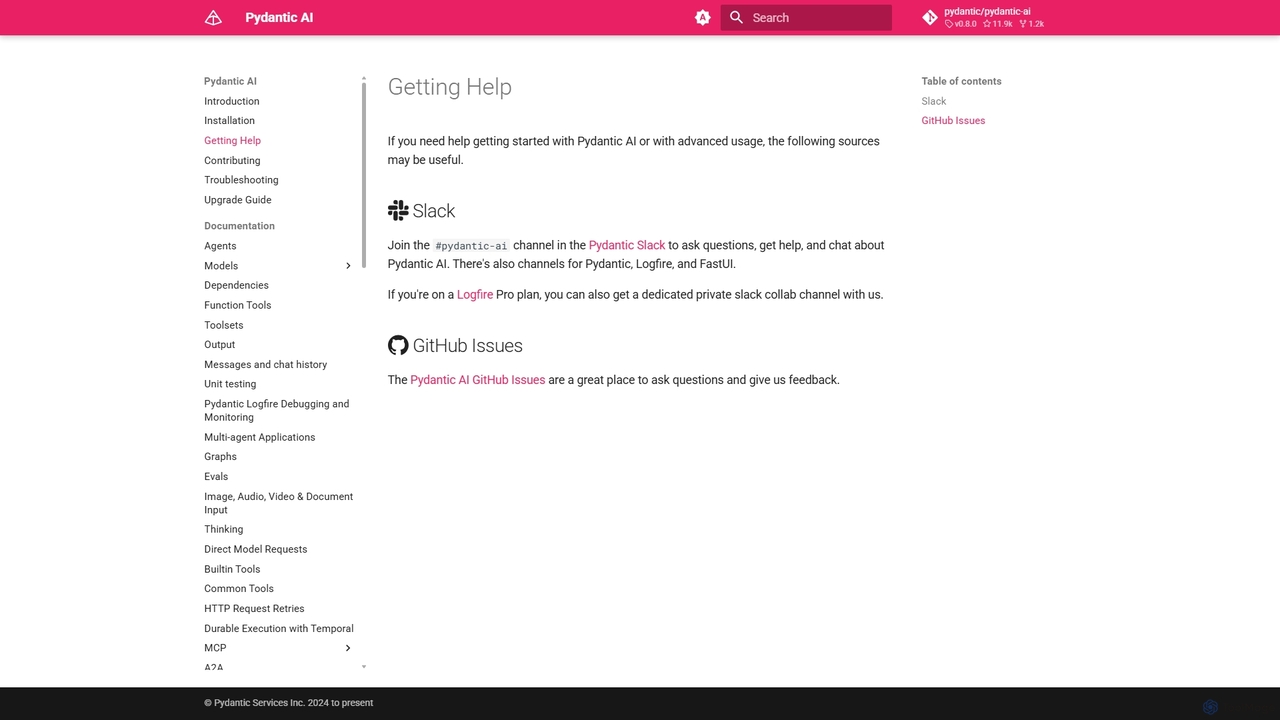Click the Pydantic AI logo icon
Viewport: 1280px width, 720px height.
[x=213, y=18]
